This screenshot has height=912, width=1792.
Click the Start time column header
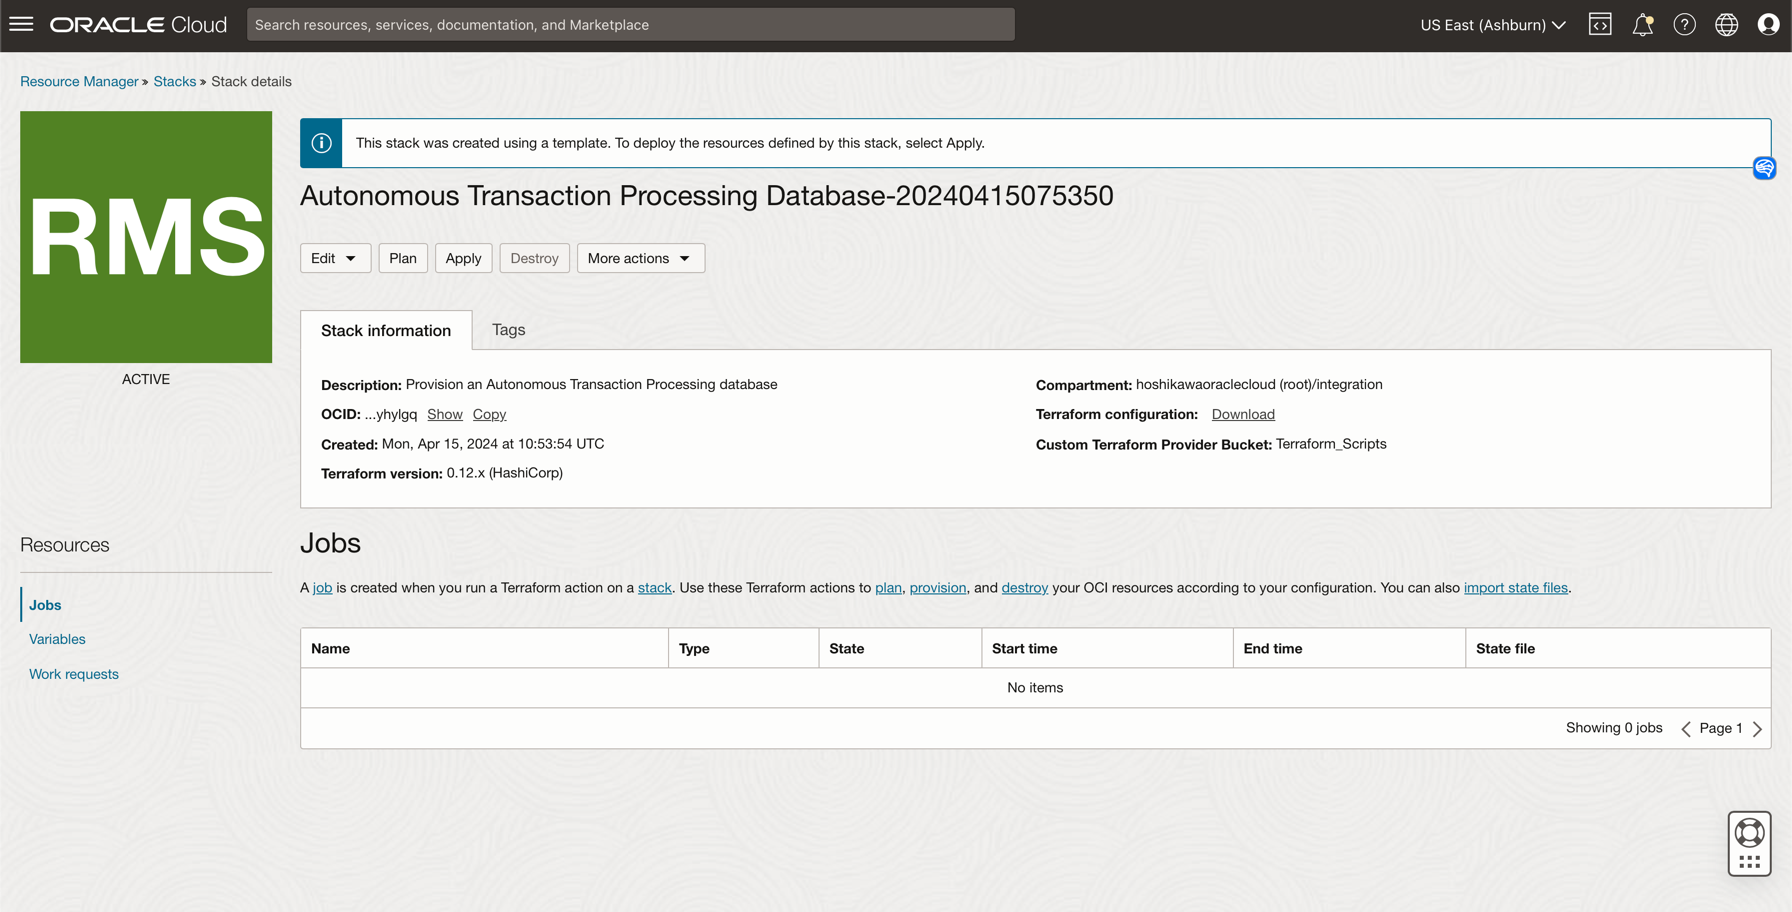tap(1108, 648)
